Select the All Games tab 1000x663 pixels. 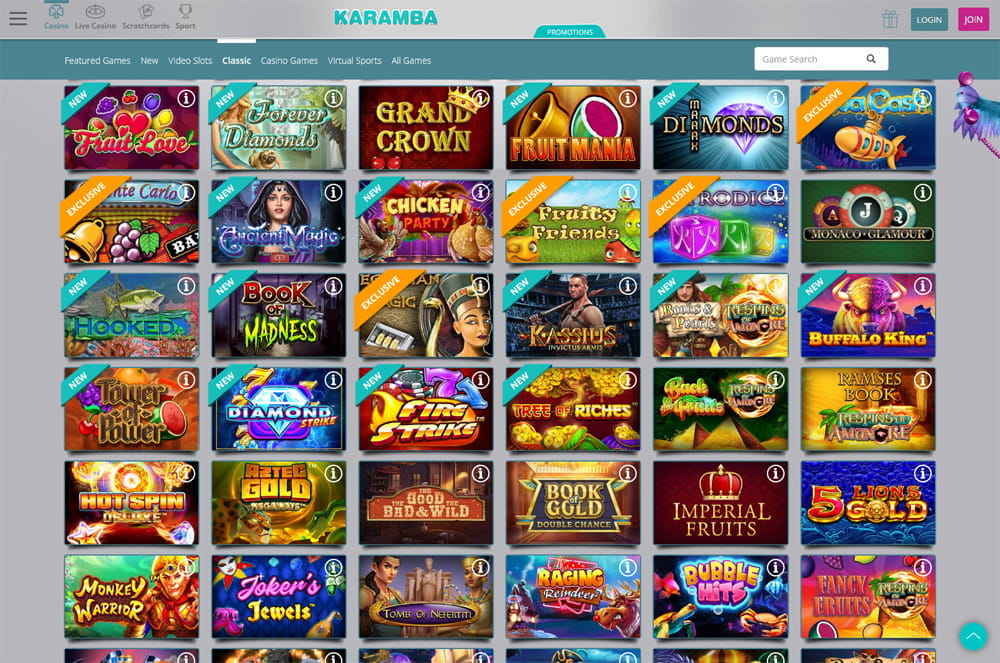(x=411, y=61)
